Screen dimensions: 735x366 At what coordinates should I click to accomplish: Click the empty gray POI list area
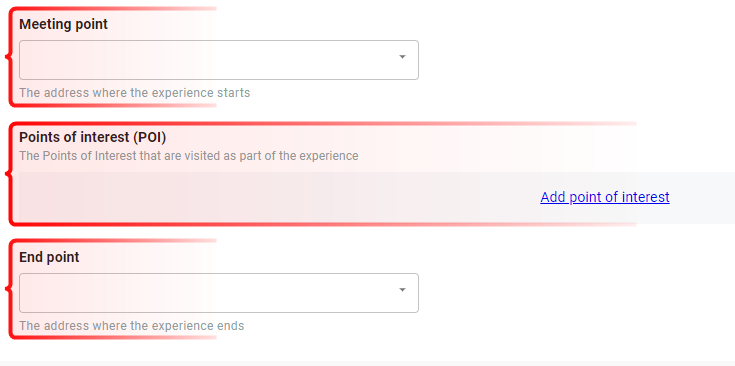click(277, 197)
